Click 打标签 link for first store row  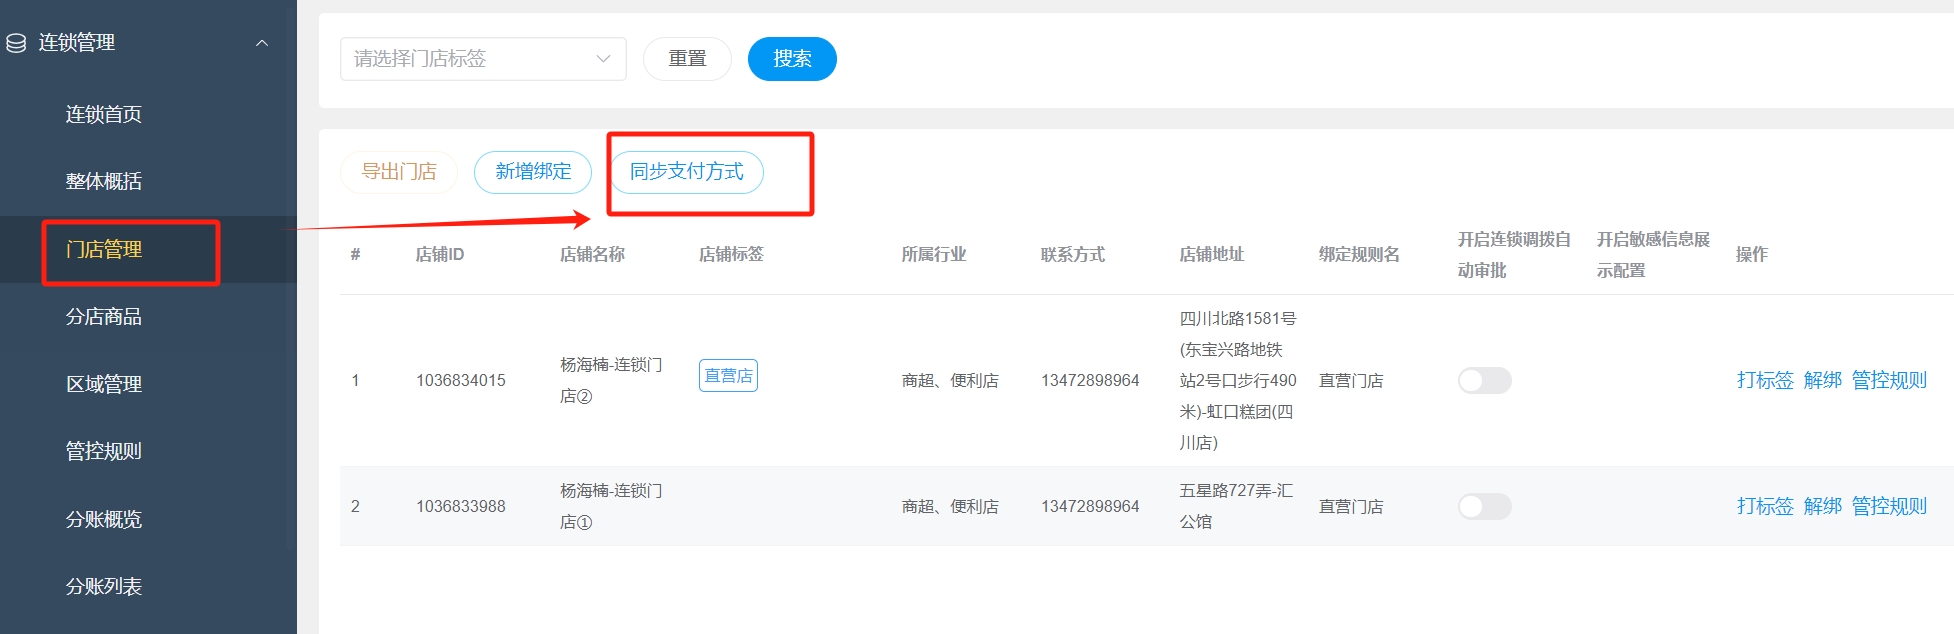click(1764, 380)
